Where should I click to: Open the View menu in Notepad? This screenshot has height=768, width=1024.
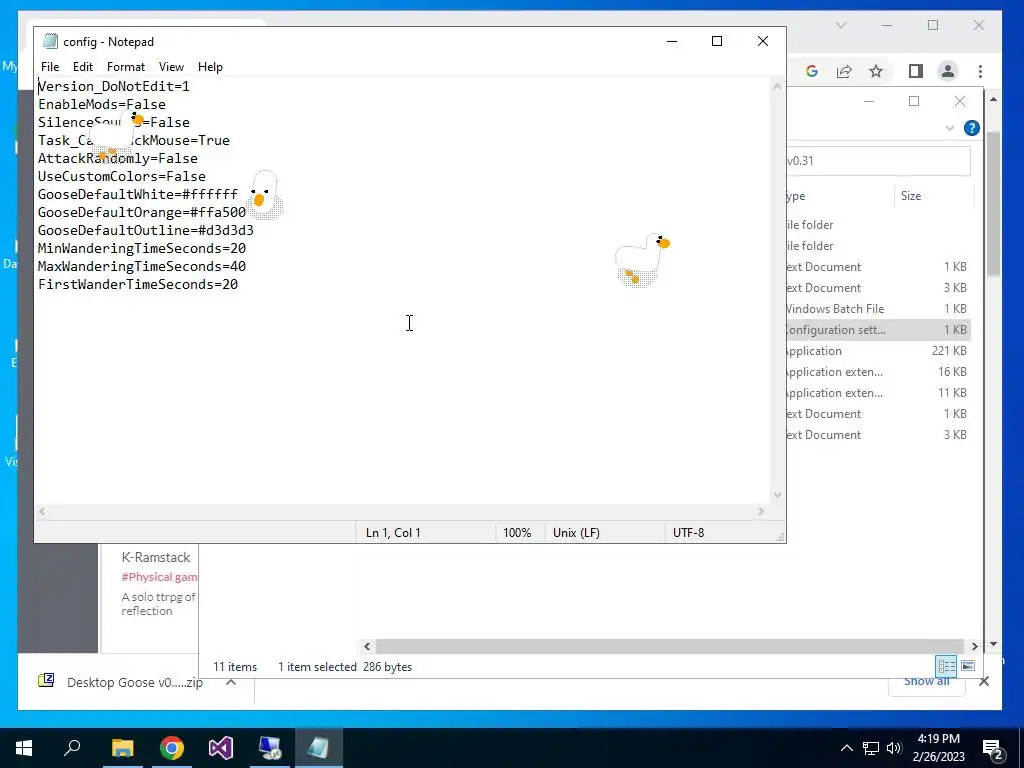171,67
